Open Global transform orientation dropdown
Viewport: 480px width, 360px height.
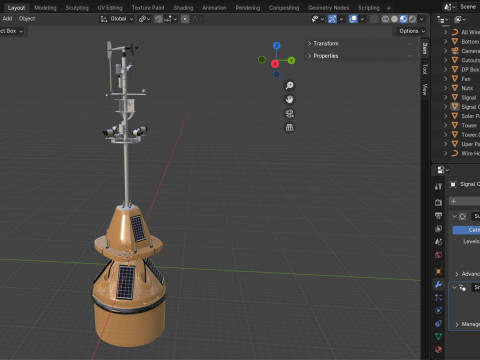click(117, 19)
